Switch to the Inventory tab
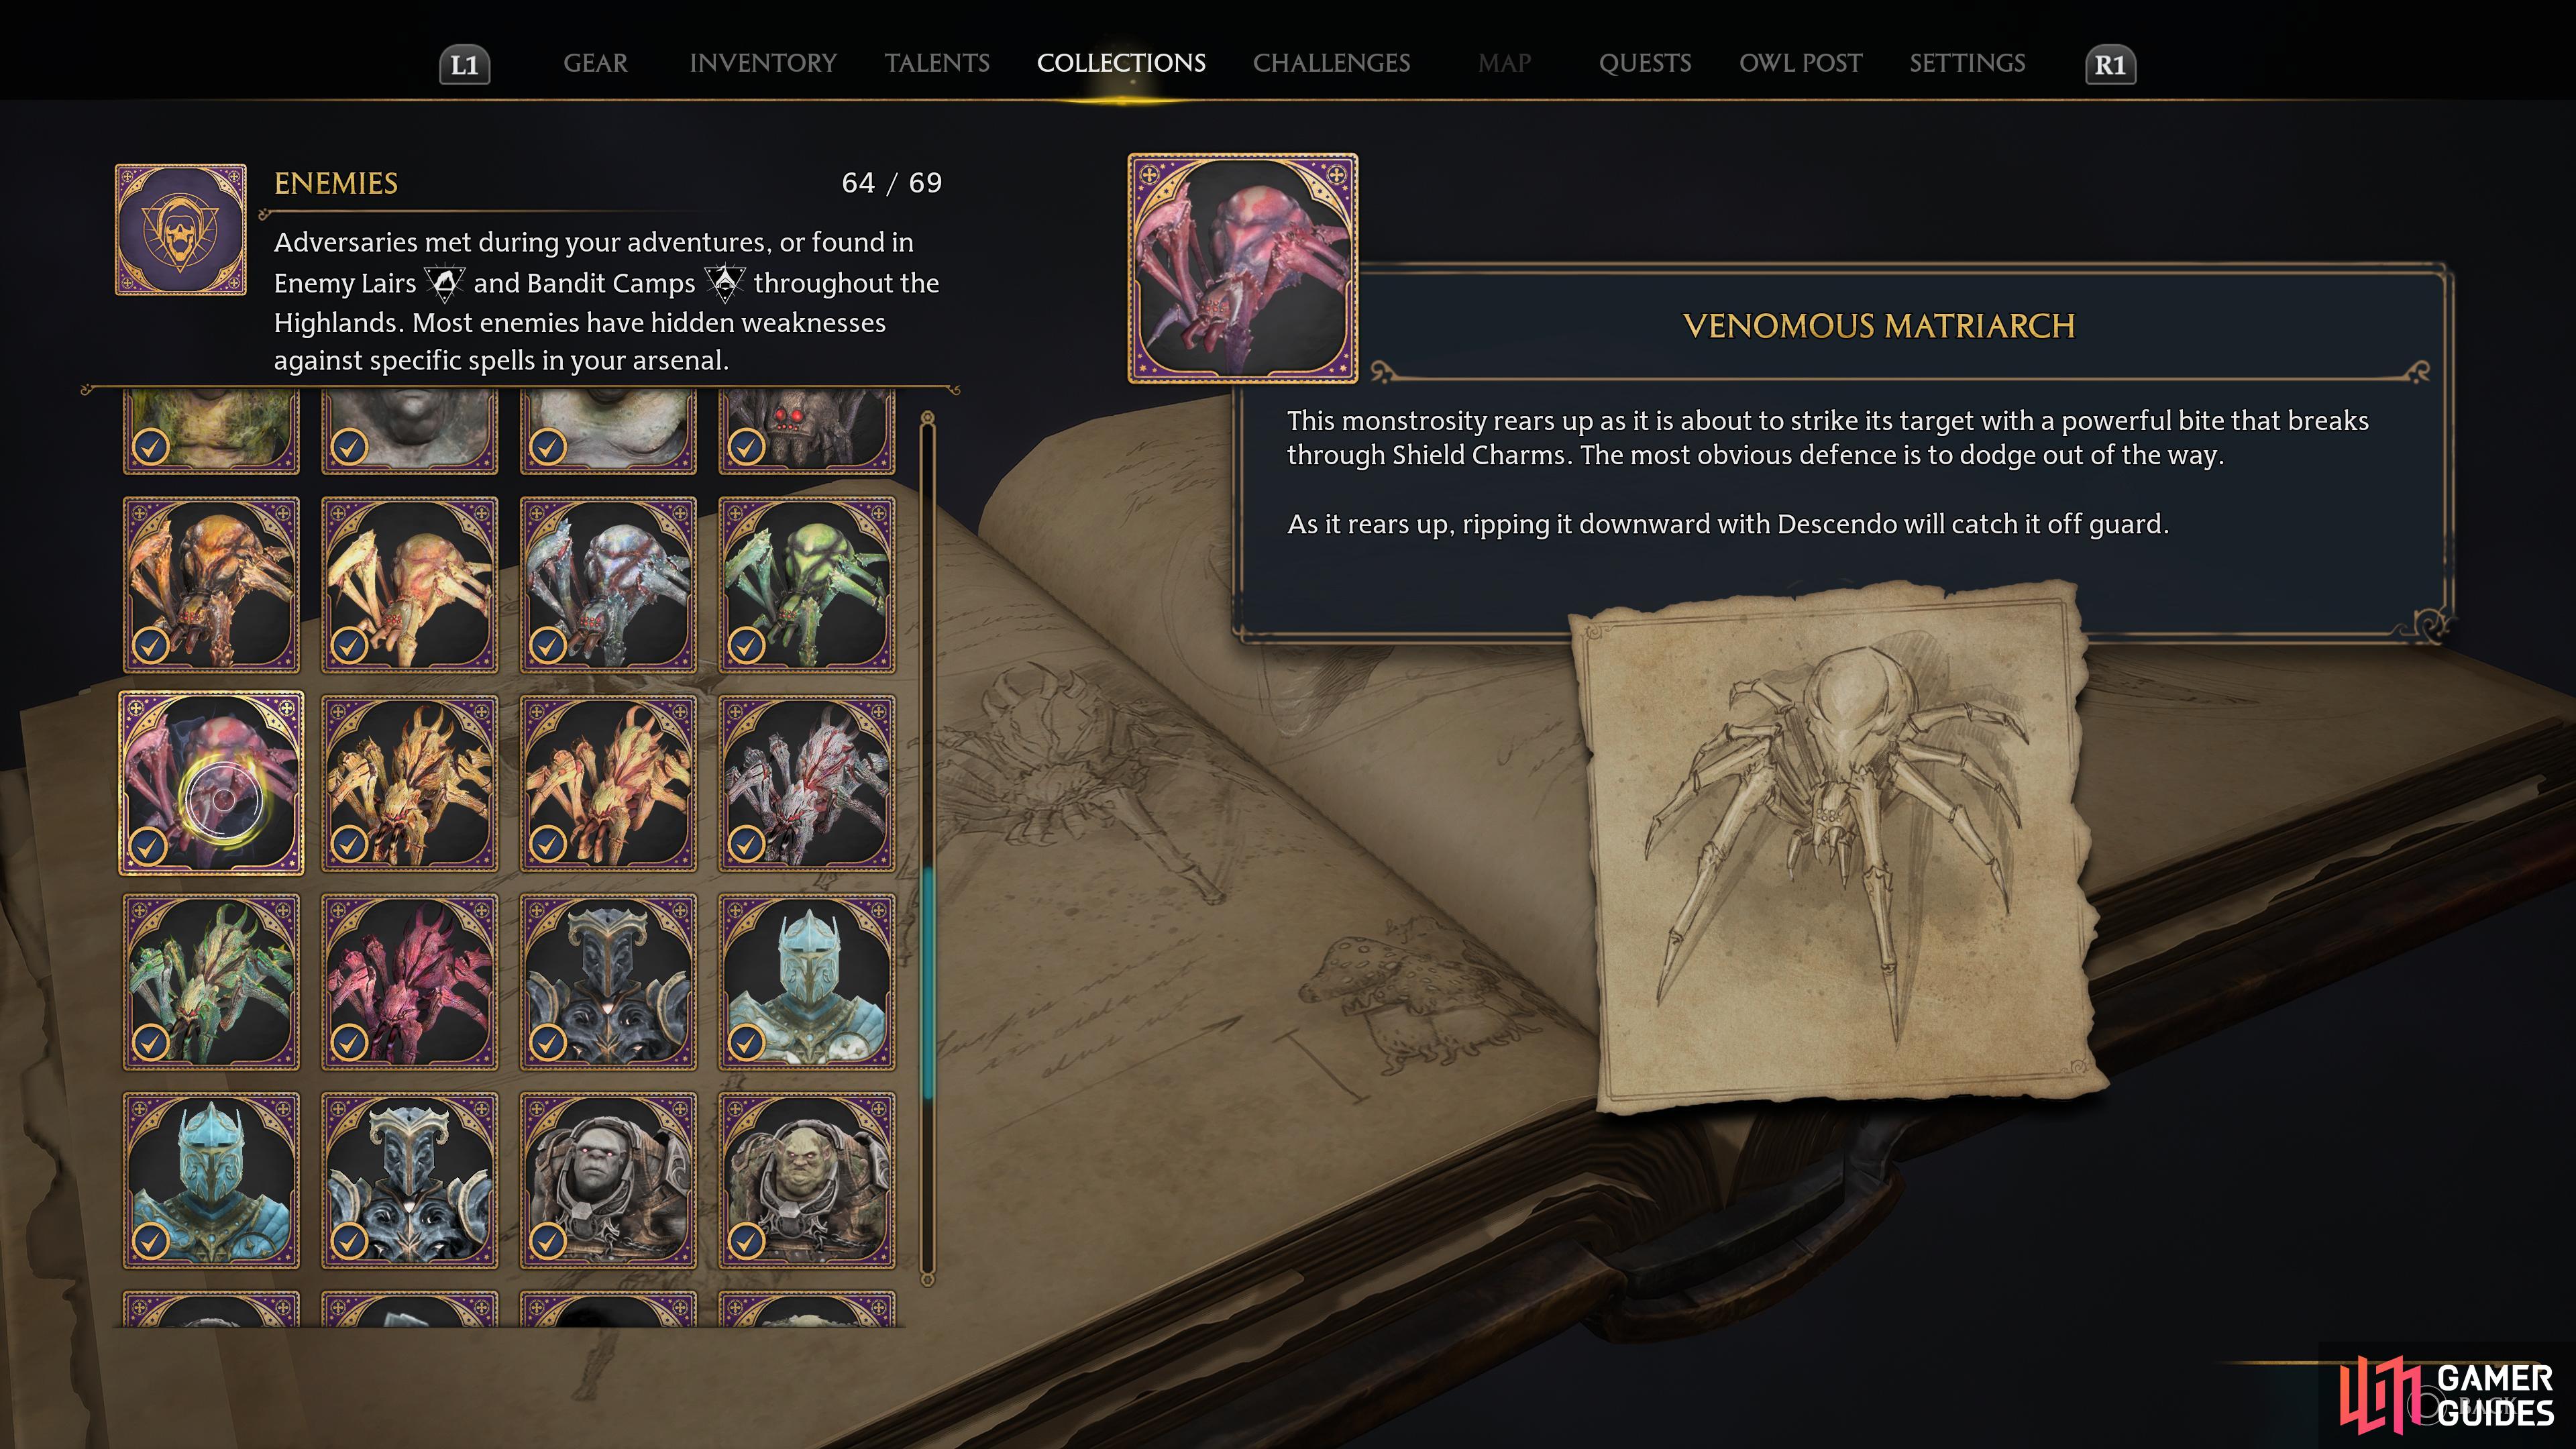2576x1449 pixels. coord(763,63)
